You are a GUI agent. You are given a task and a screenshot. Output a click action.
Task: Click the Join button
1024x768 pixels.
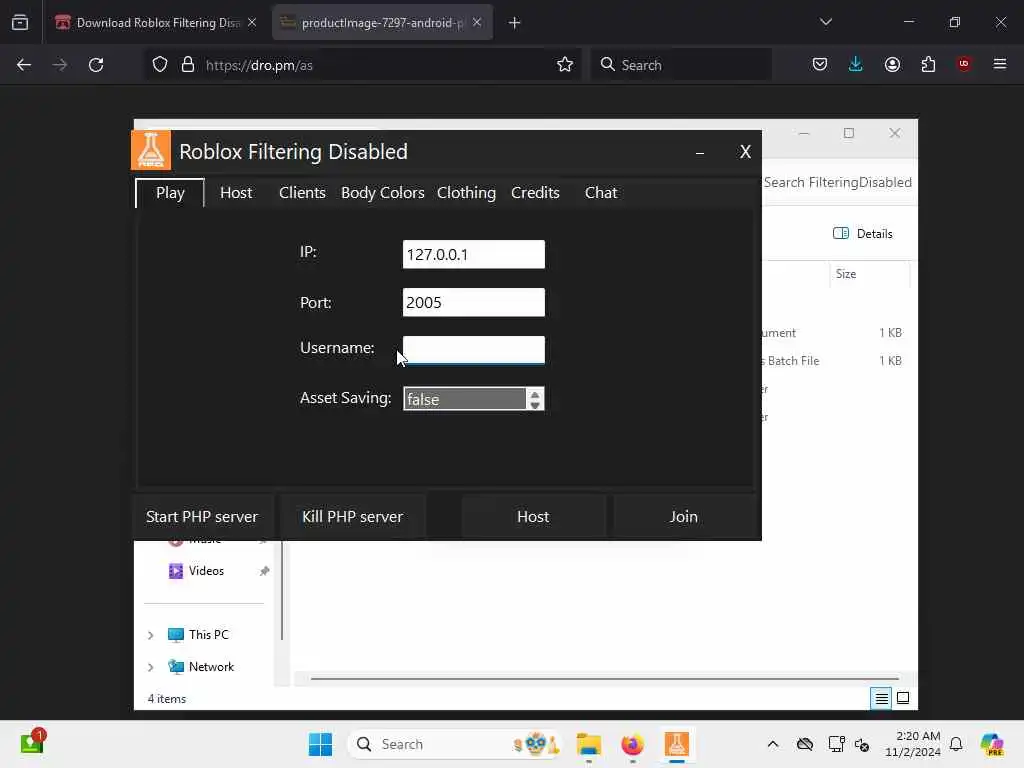point(683,517)
